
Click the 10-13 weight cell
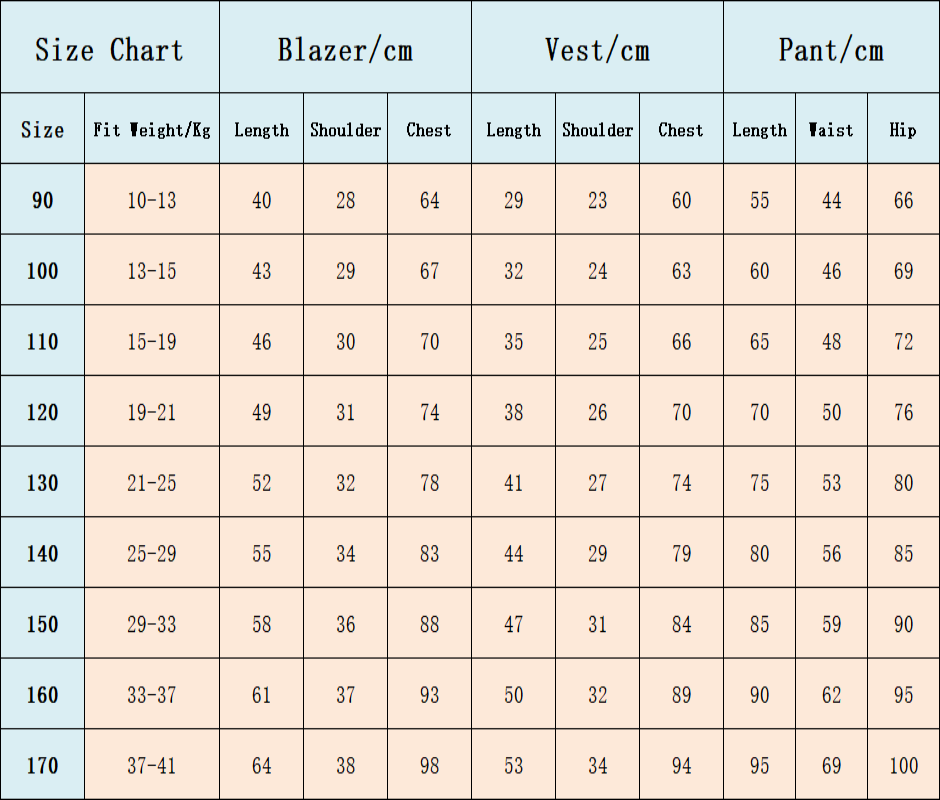[152, 199]
